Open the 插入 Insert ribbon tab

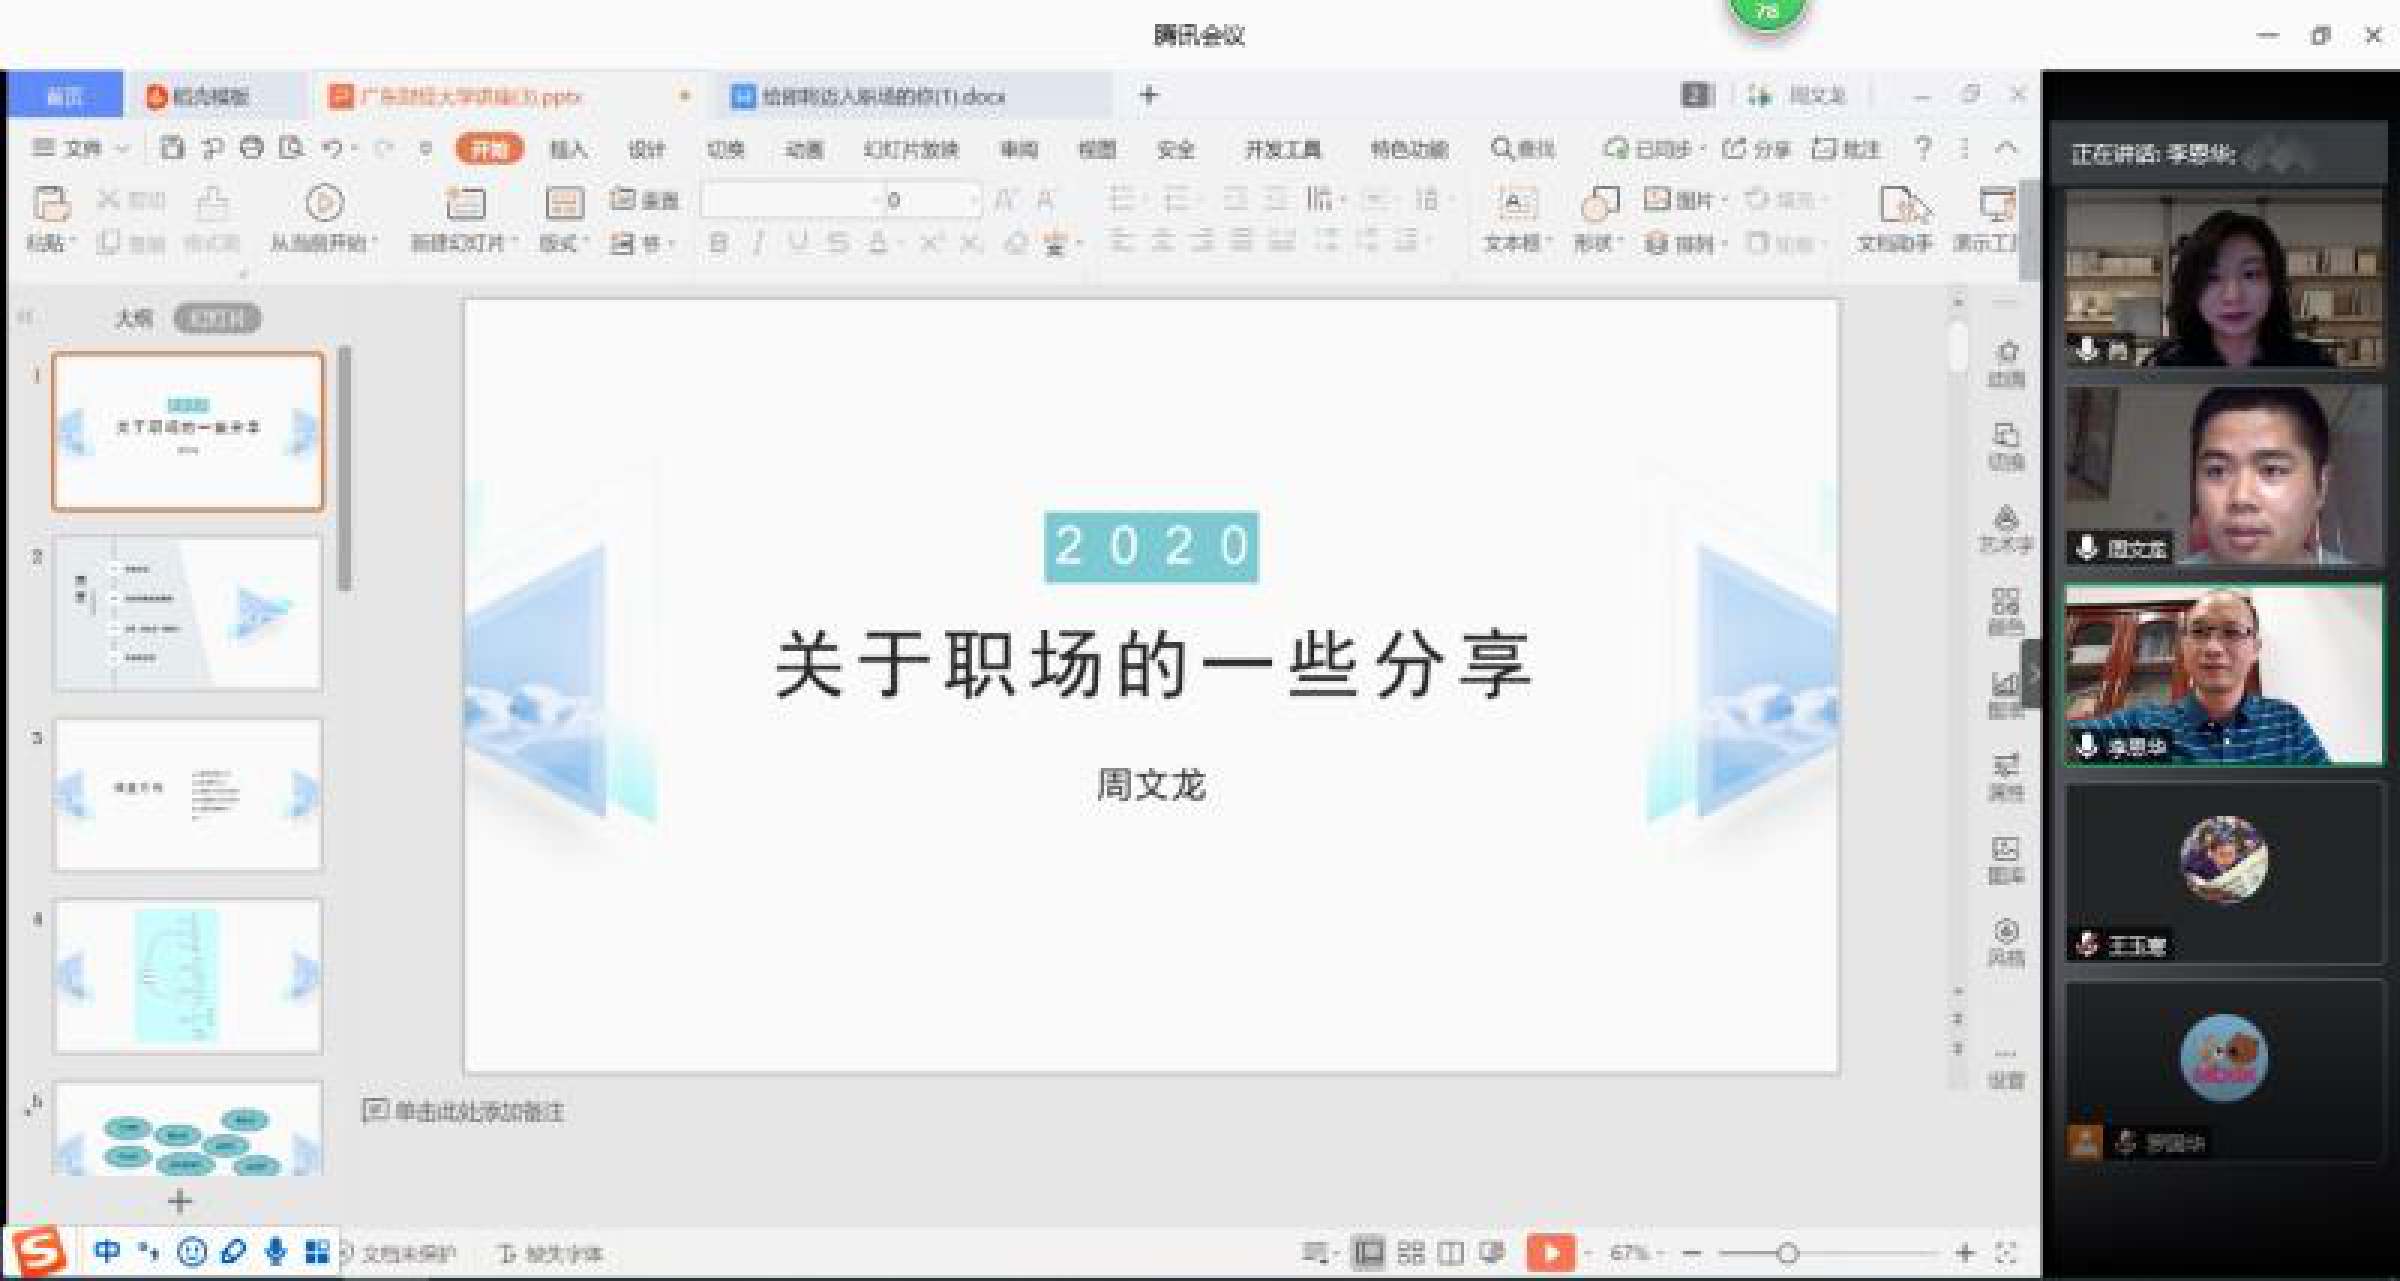[x=568, y=150]
